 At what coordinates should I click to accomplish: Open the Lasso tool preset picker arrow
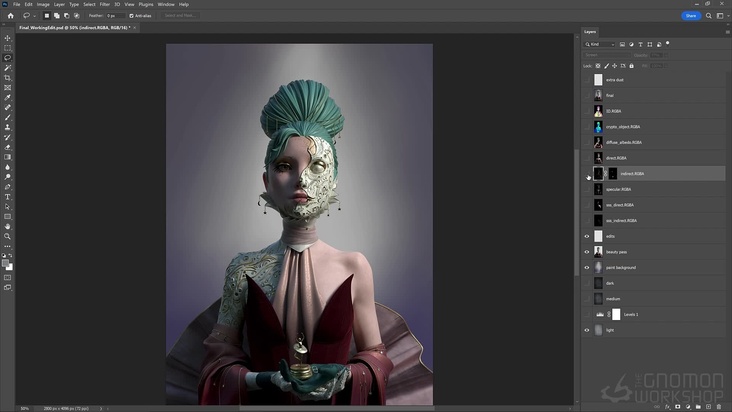34,16
